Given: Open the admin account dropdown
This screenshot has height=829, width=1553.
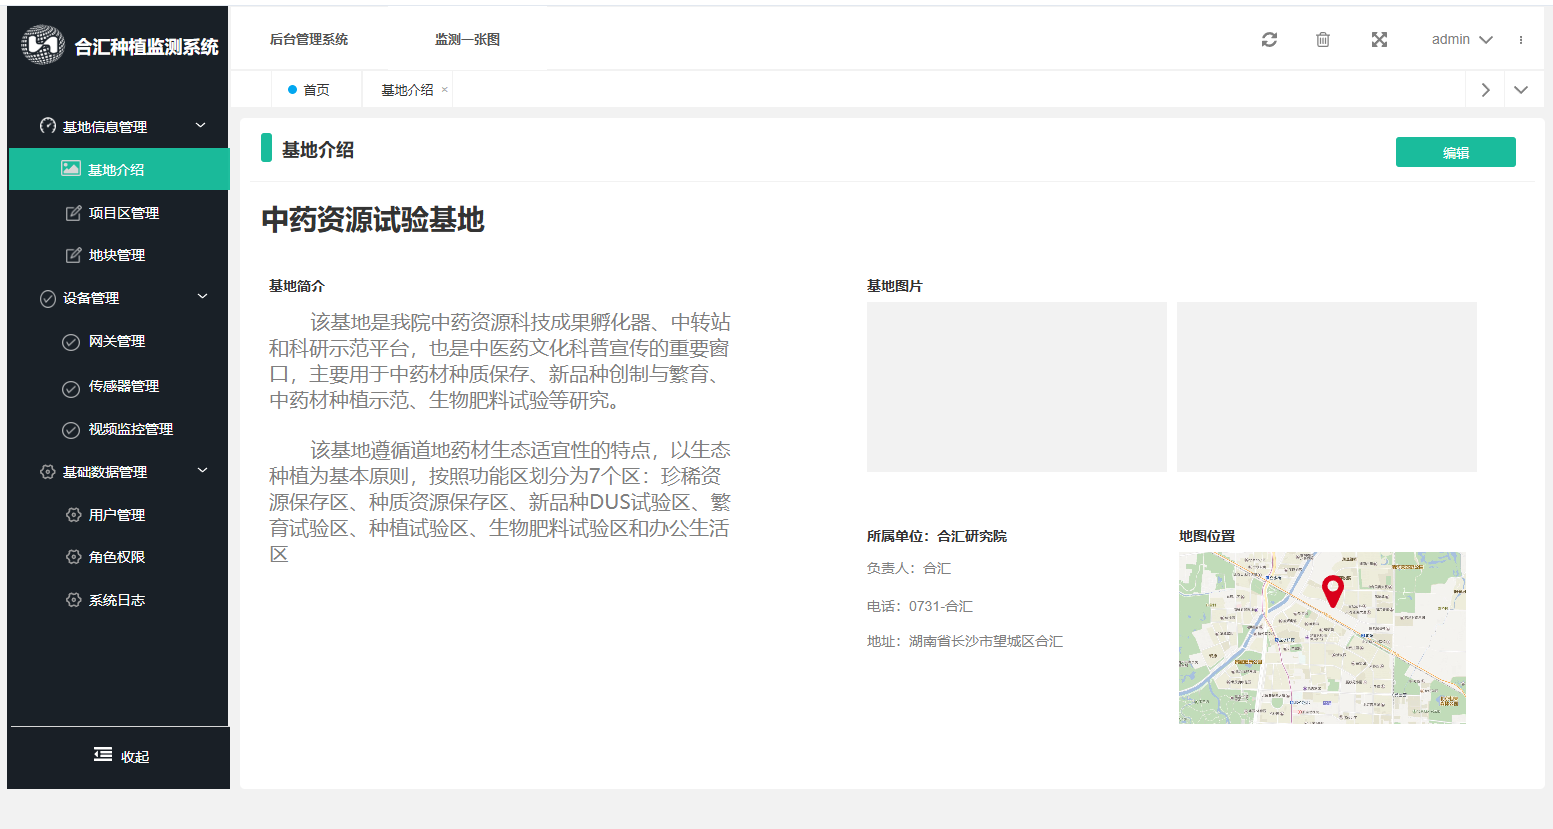Looking at the screenshot, I should coord(1460,39).
